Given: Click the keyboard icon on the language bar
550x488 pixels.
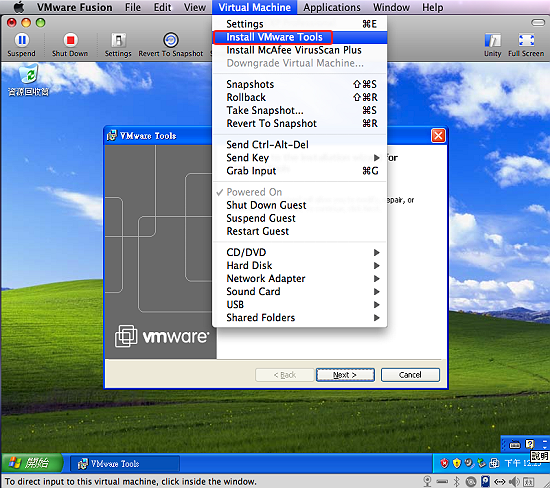Looking at the screenshot, I should [515, 444].
